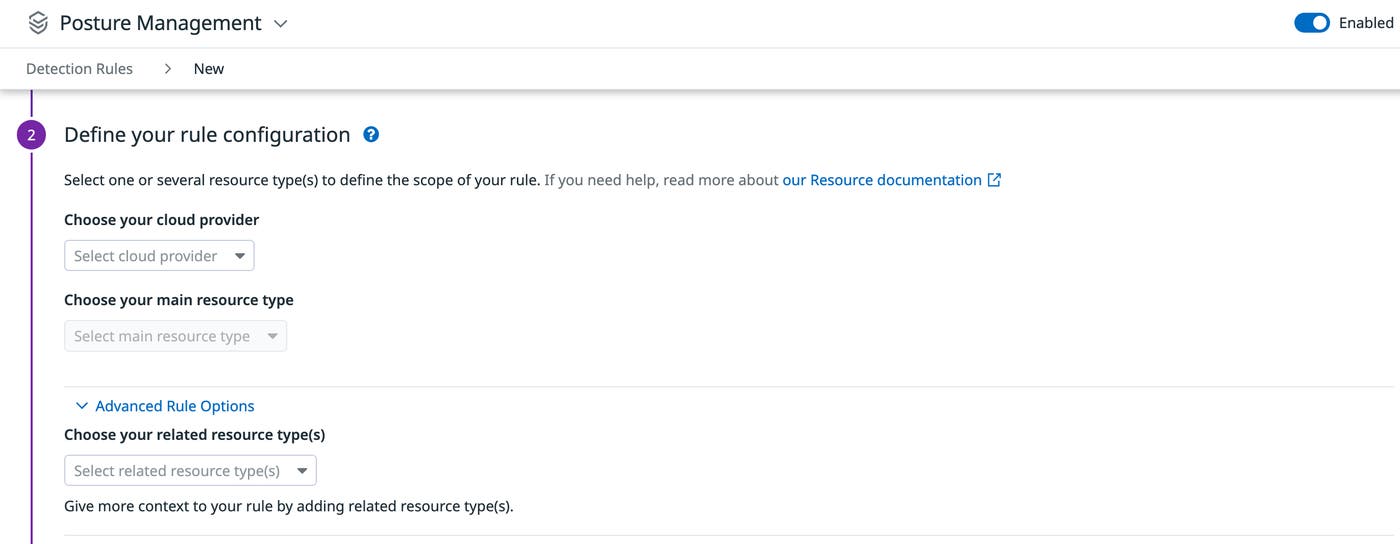Click the Define your rule configuration heading
Viewport: 1400px width, 544px height.
tap(207, 134)
